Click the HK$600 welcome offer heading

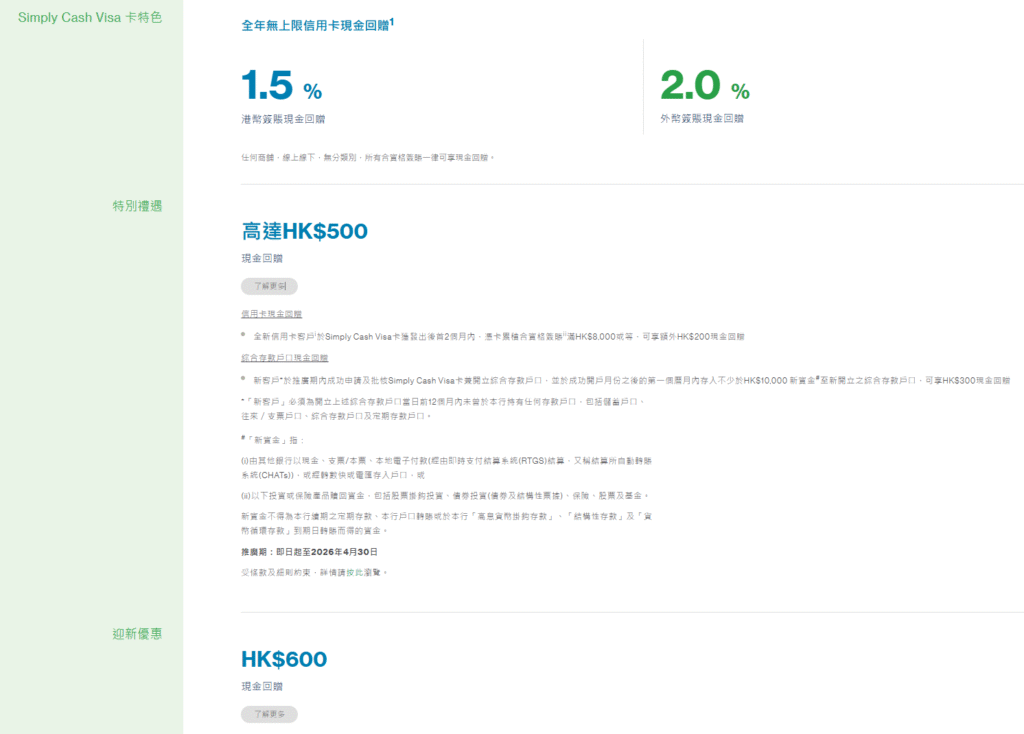[x=284, y=660]
